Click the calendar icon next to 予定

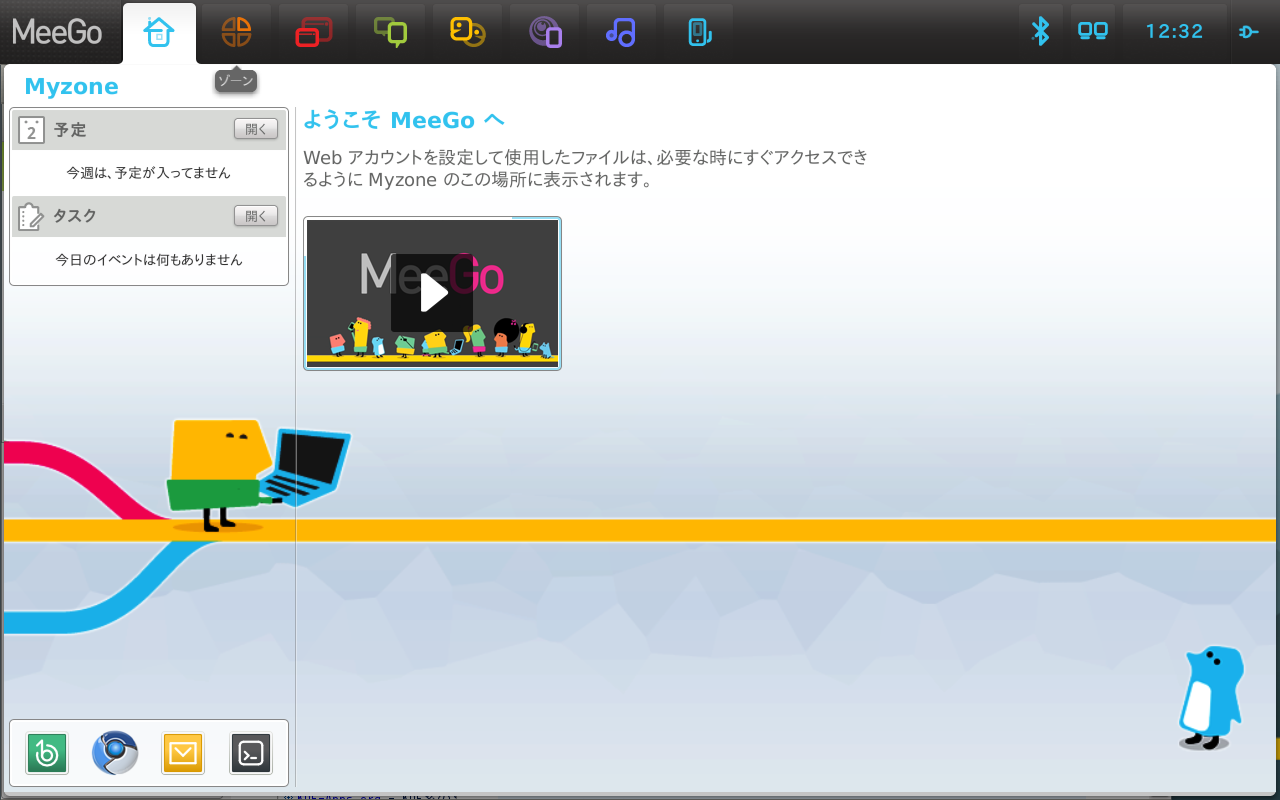(x=32, y=130)
